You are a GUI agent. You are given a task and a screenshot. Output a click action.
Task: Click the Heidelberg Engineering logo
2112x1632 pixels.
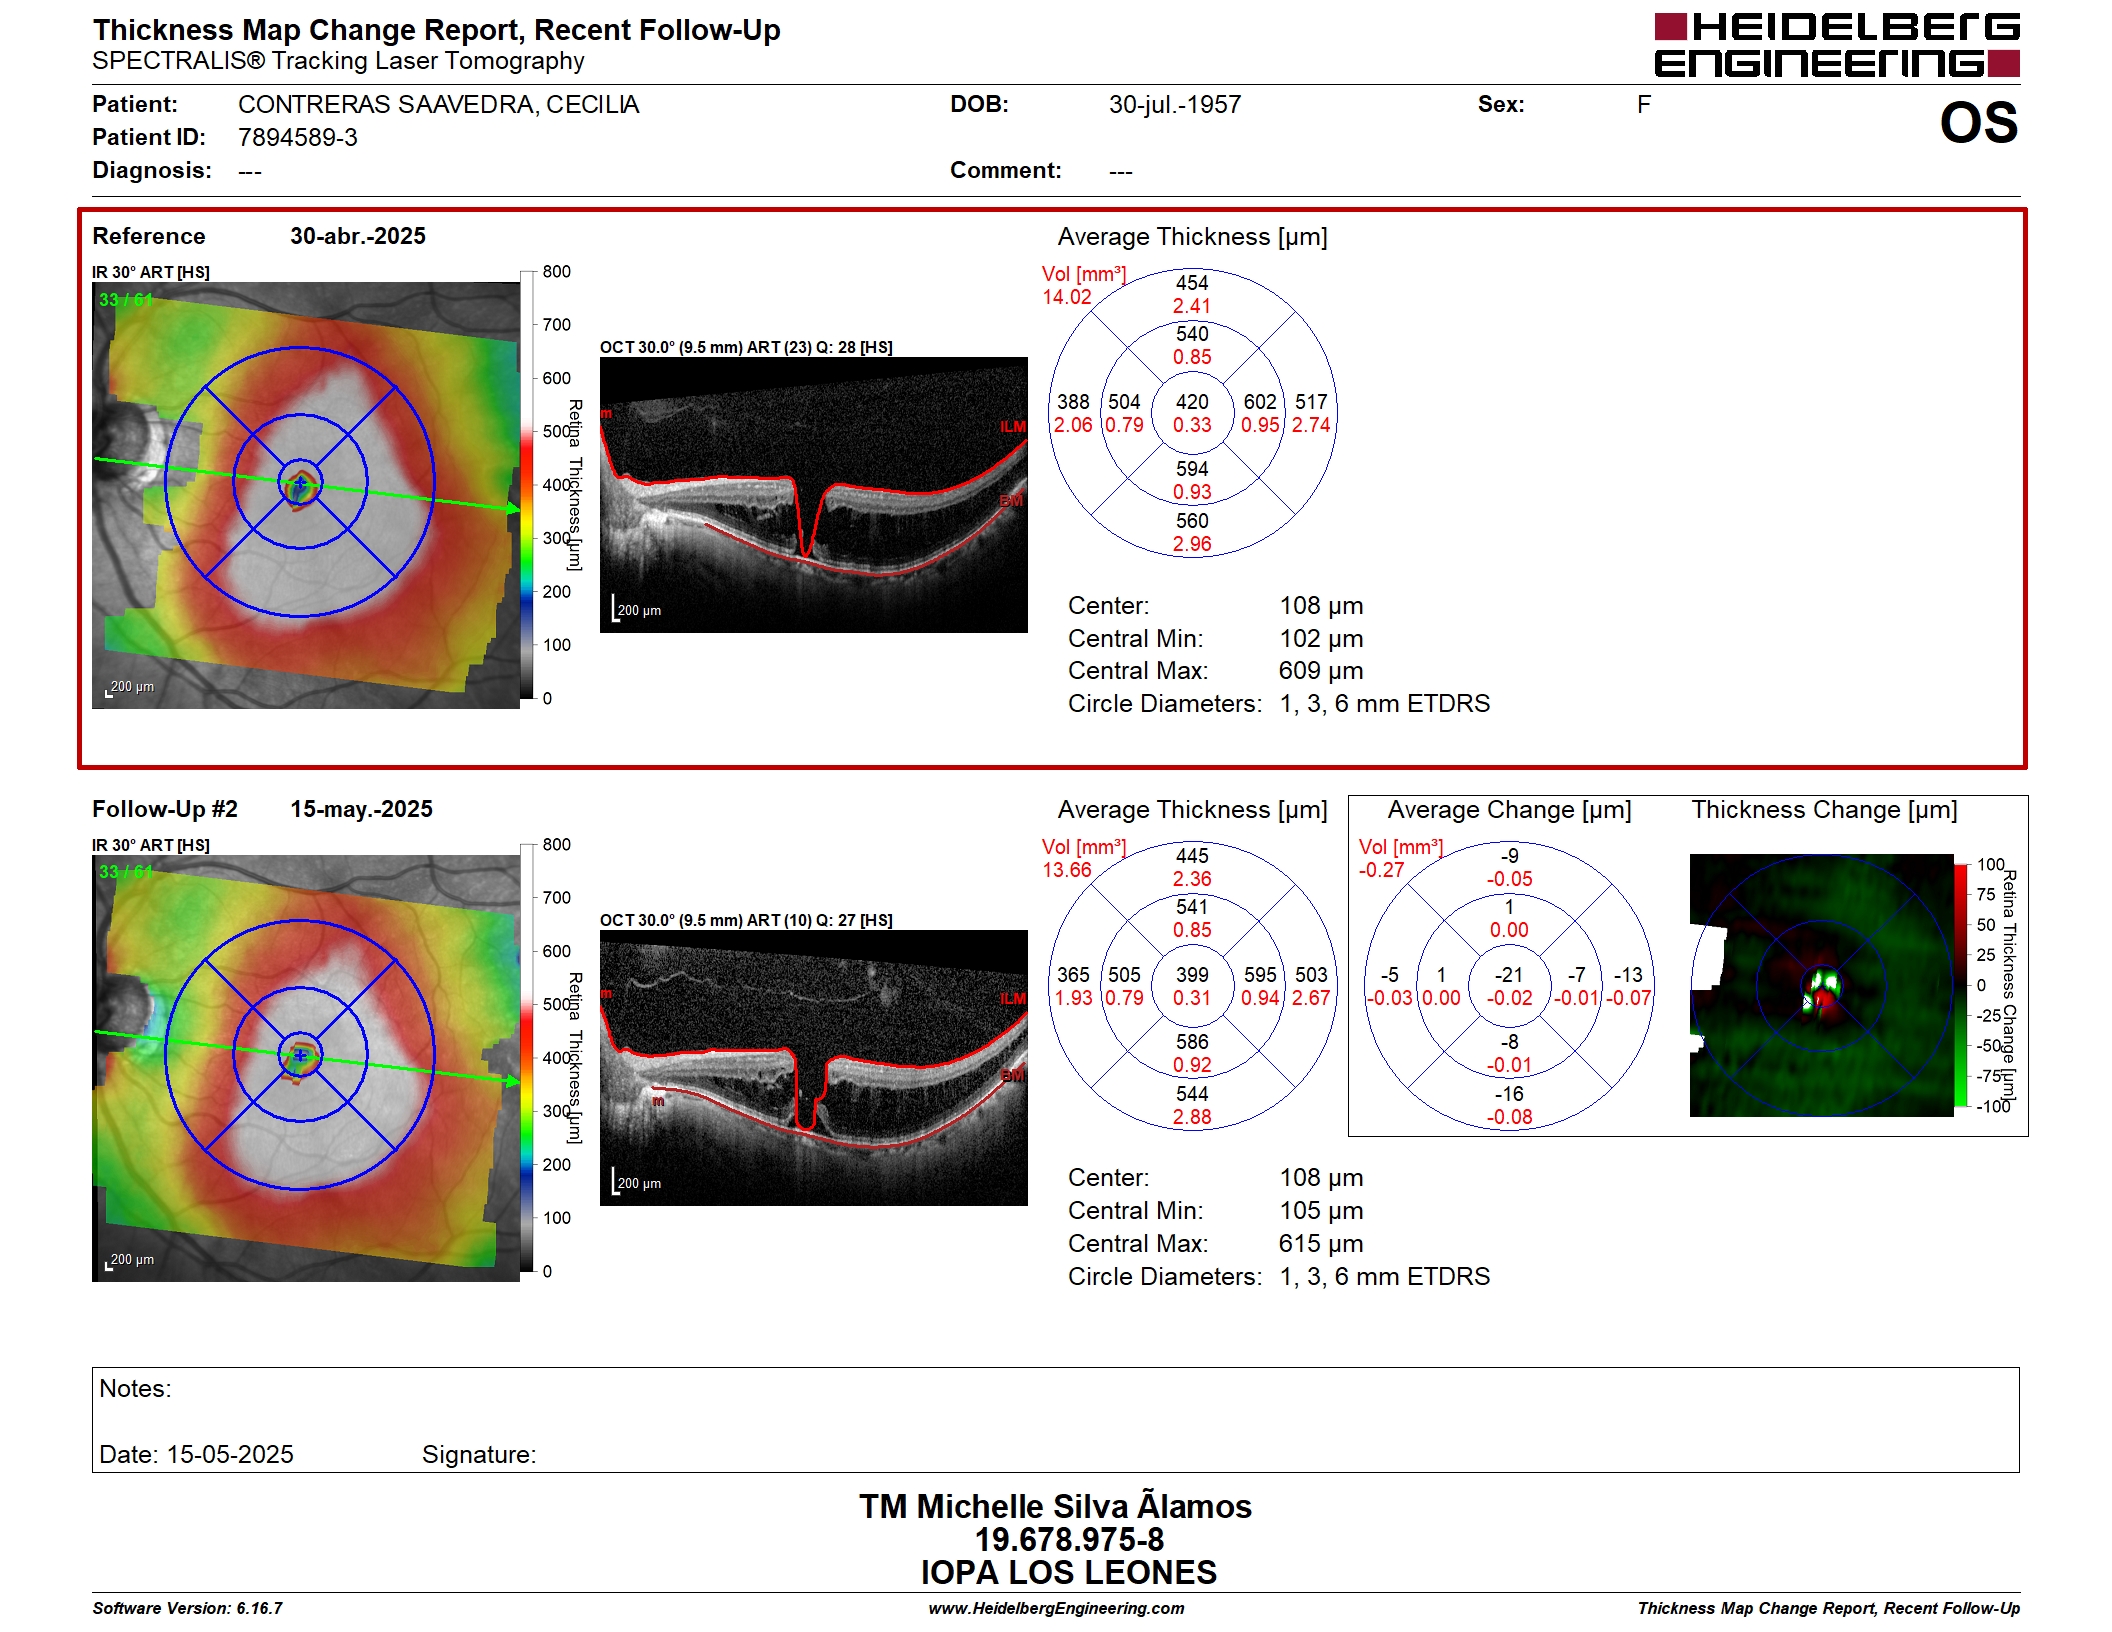click(x=1836, y=45)
